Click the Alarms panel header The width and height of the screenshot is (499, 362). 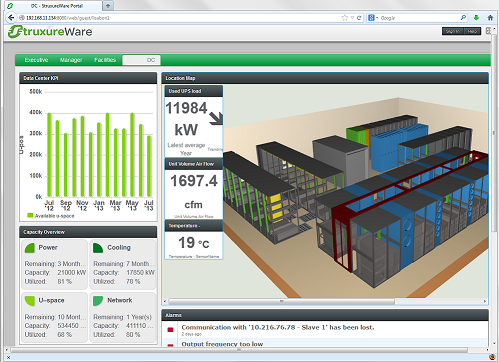[325, 315]
